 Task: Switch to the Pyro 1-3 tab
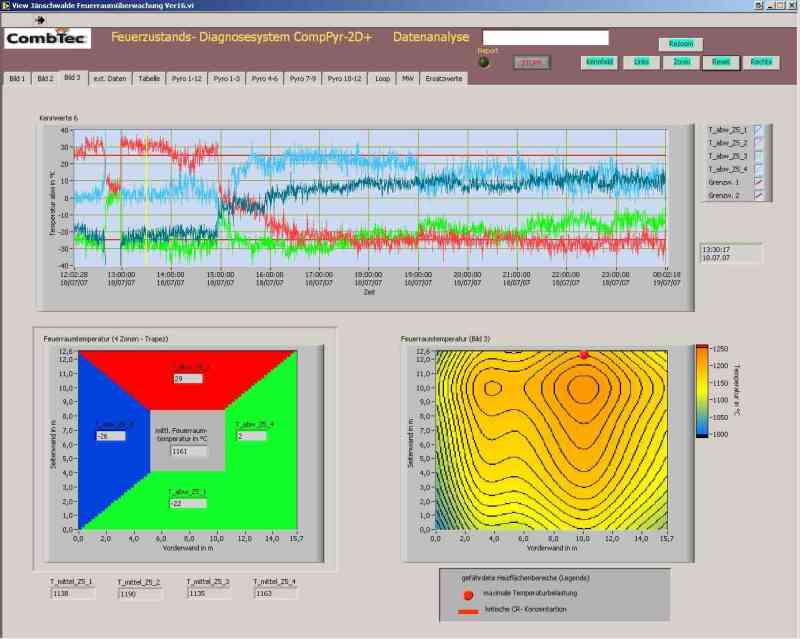(x=227, y=79)
